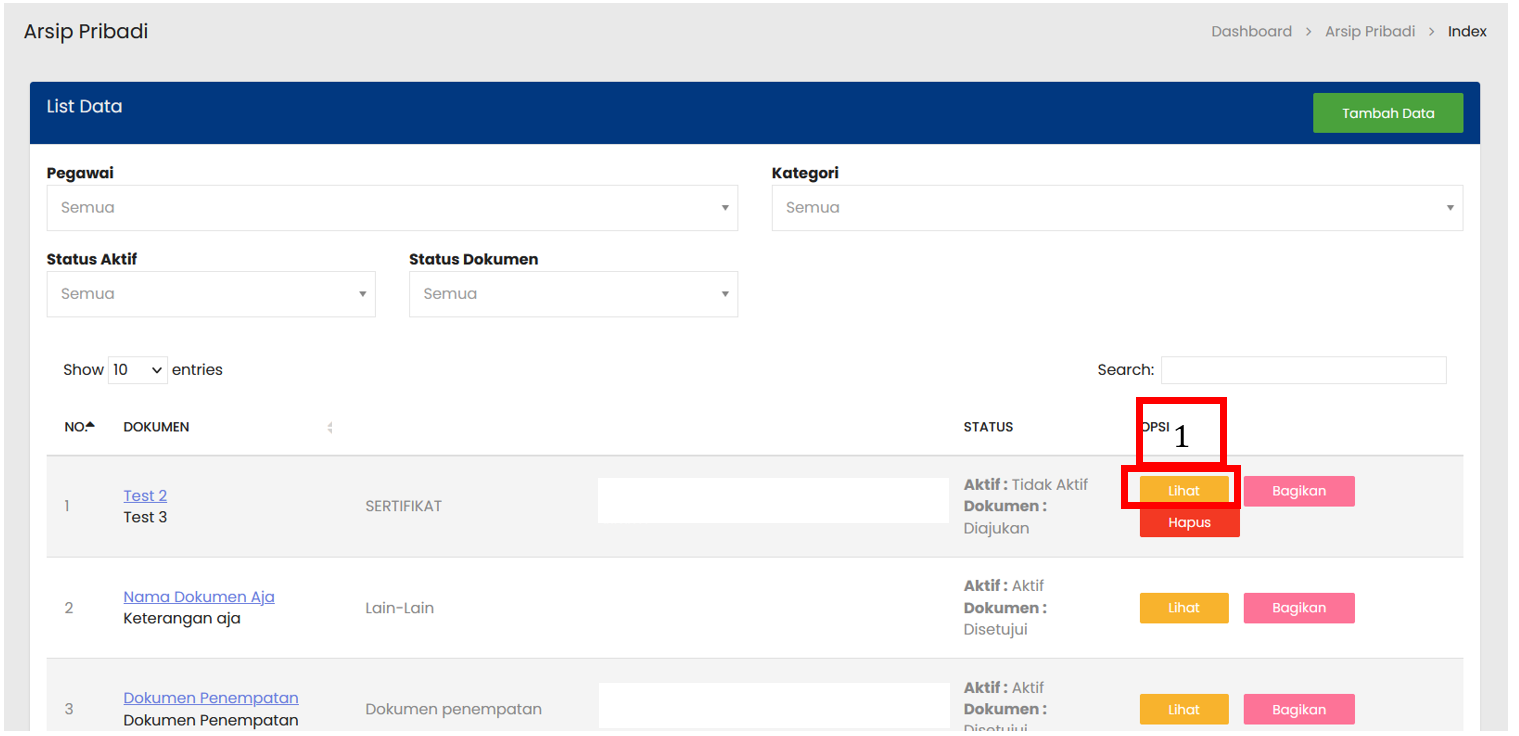Select Arsip Pribadi in the breadcrumb
The image size is (1519, 736).
pyautogui.click(x=1369, y=31)
